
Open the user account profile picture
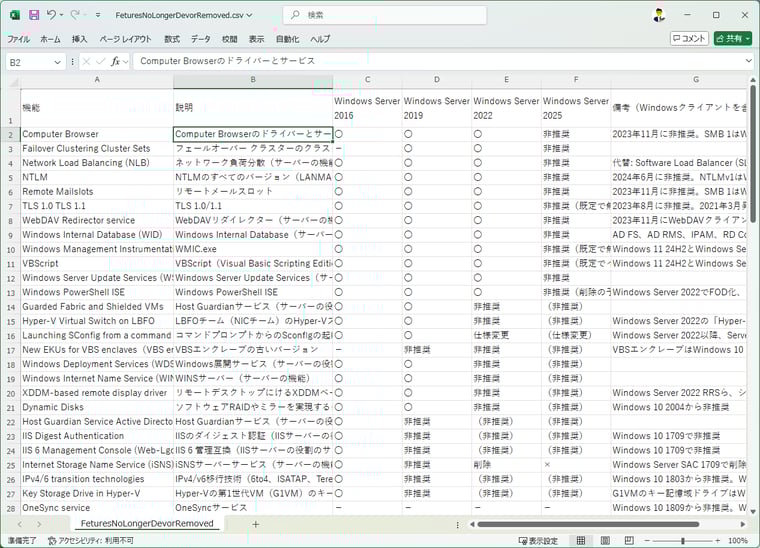click(x=659, y=15)
